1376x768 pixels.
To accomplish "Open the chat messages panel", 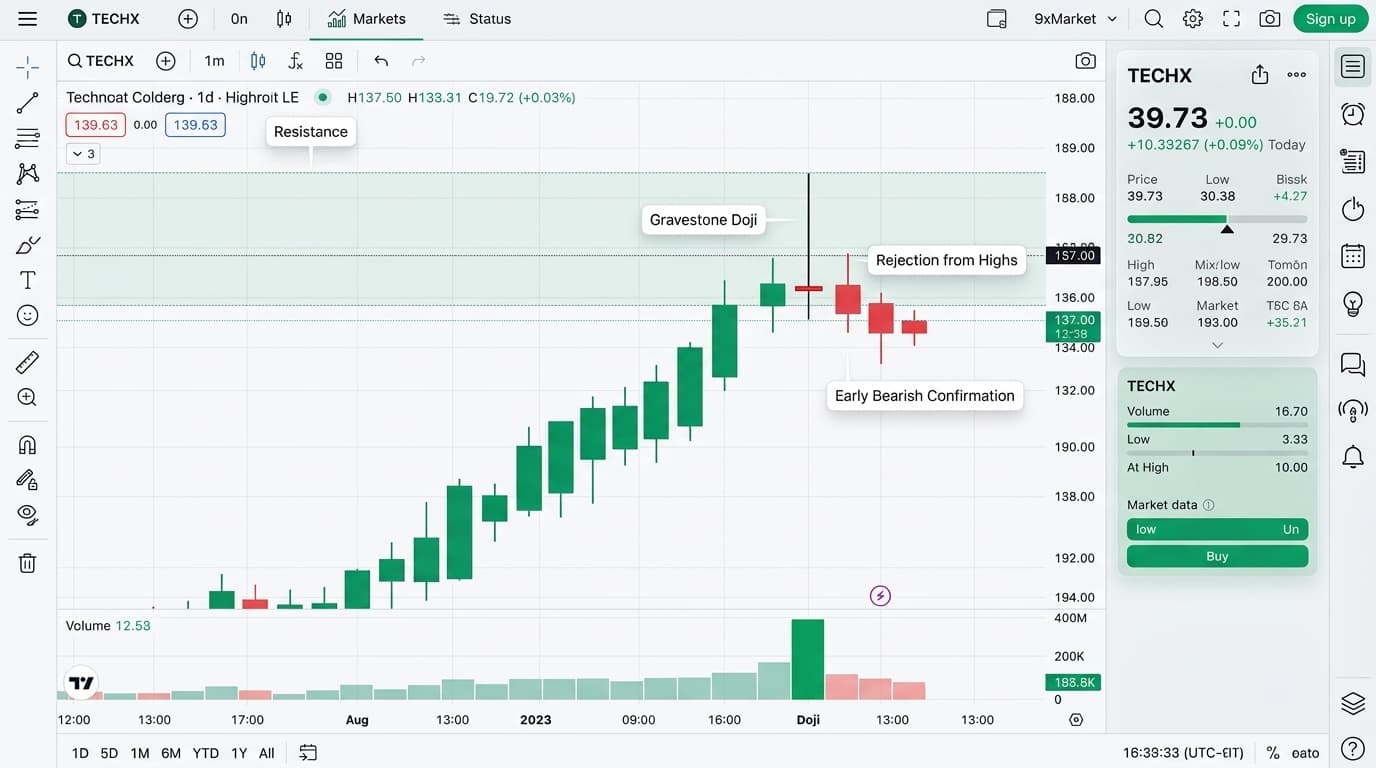I will pyautogui.click(x=1353, y=364).
